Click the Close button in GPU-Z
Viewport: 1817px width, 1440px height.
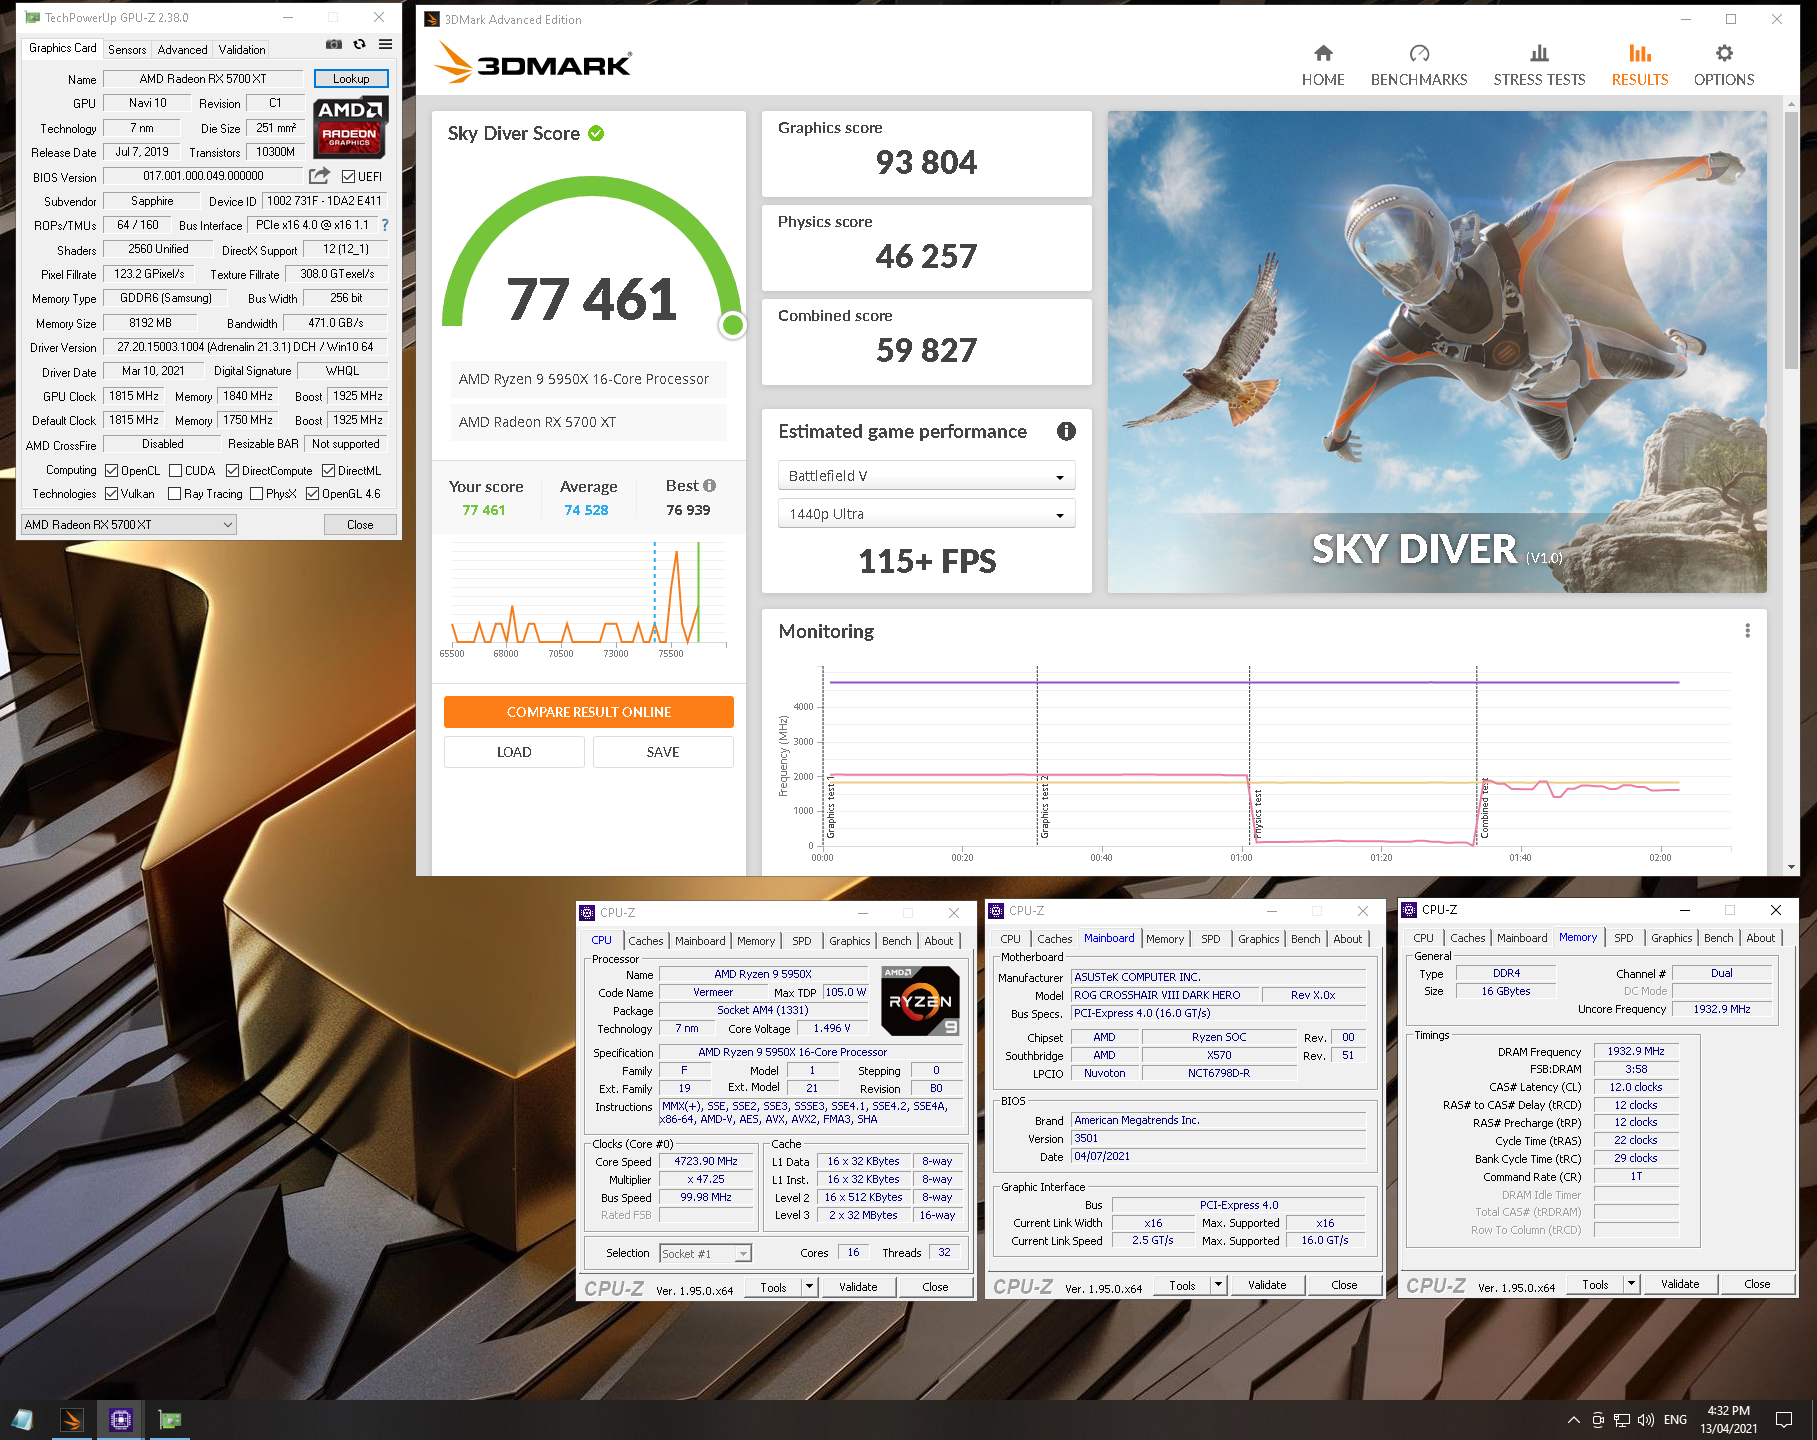[360, 525]
